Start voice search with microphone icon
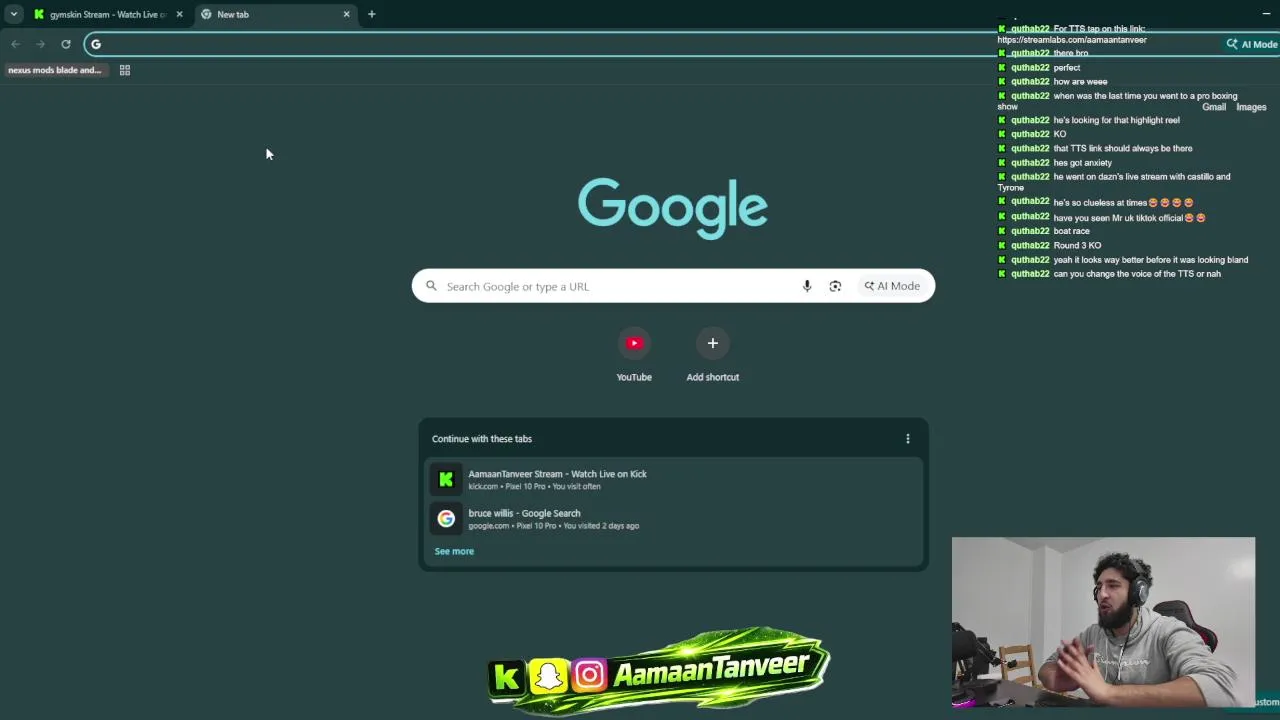Screen dimensions: 1280x720 807,286
